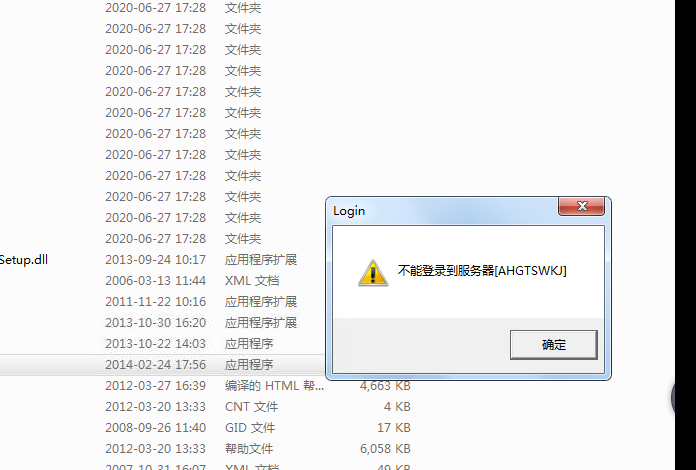Select the 应用程序 row dated 2014-02-24 17:56
Image resolution: width=696 pixels, height=470 pixels.
tap(162, 365)
